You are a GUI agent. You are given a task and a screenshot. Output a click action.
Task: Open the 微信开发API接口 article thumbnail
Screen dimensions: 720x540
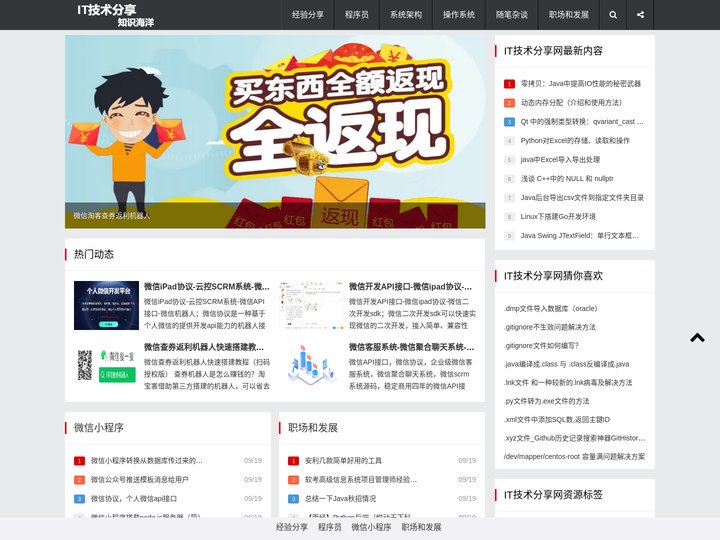point(311,305)
